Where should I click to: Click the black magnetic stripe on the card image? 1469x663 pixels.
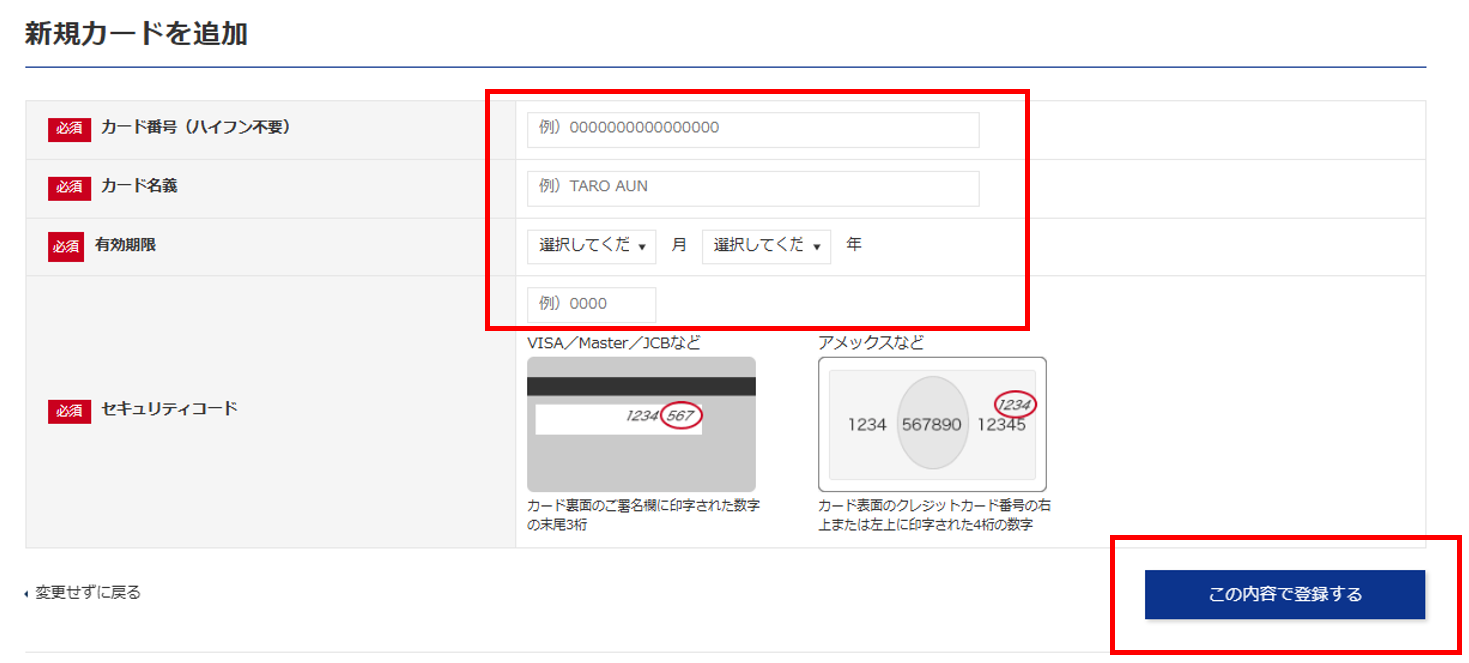pyautogui.click(x=641, y=386)
